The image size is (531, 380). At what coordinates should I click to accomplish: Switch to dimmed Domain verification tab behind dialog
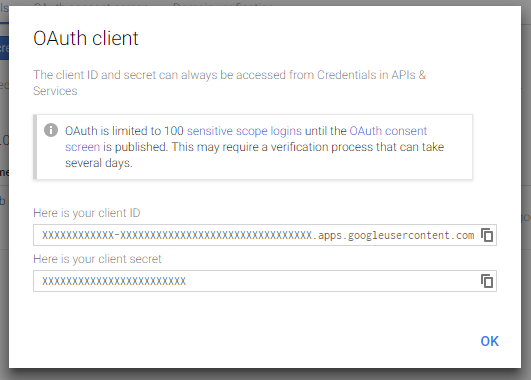tap(223, 3)
